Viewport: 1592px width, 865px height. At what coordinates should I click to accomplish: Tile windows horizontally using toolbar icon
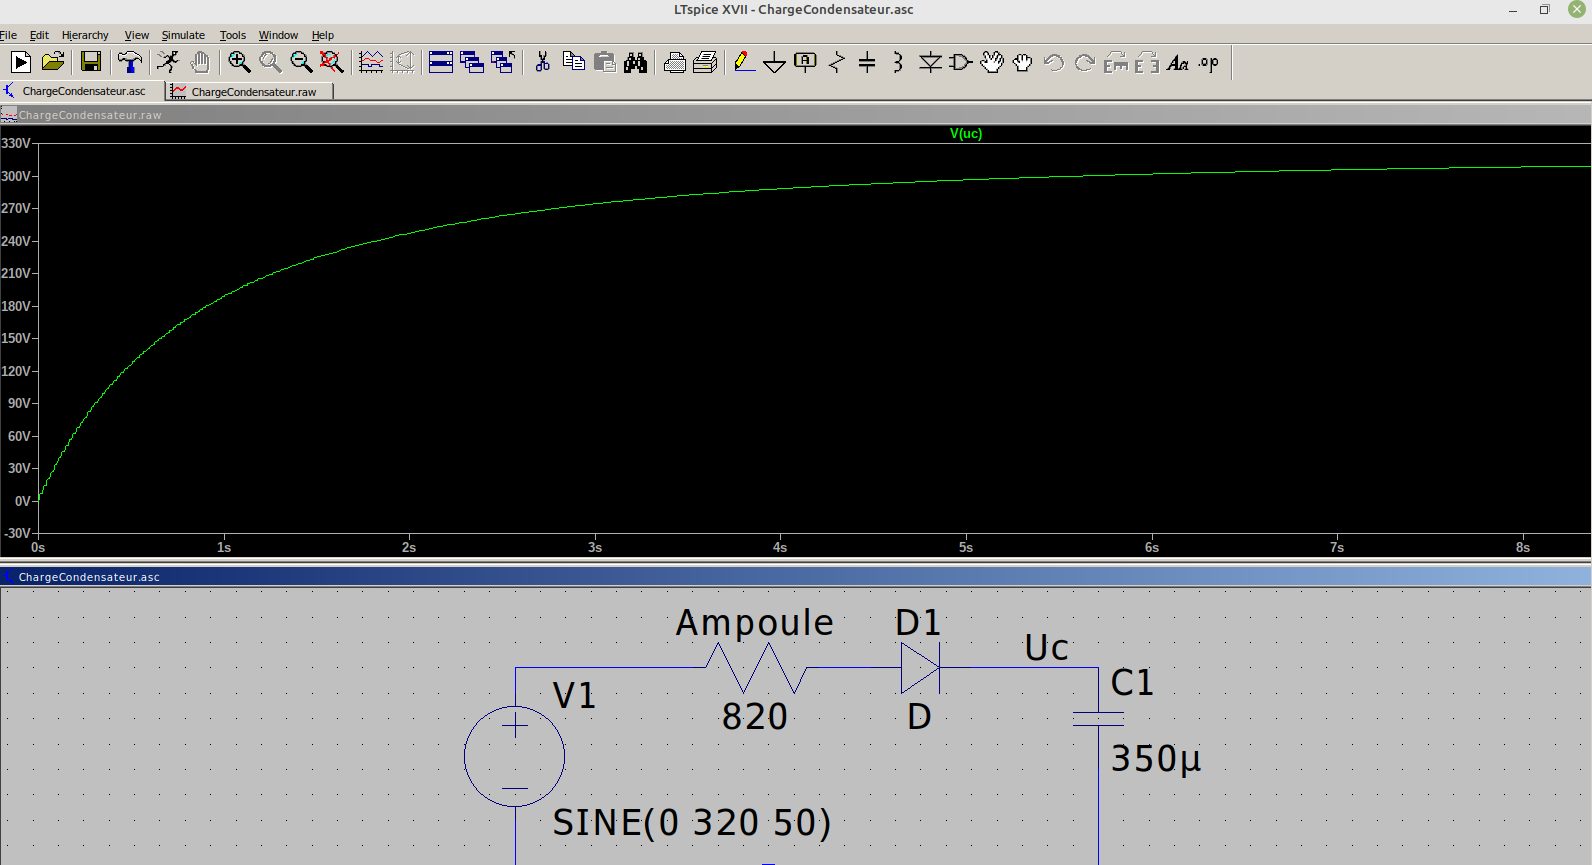(441, 62)
